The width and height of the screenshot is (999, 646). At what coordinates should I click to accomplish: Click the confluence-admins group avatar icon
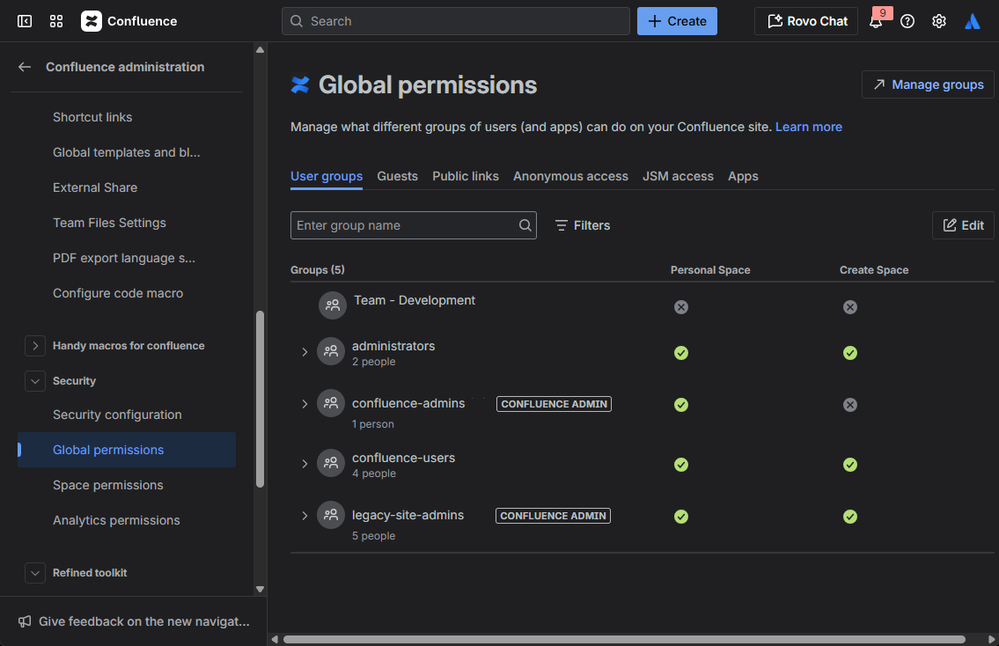[x=331, y=403]
